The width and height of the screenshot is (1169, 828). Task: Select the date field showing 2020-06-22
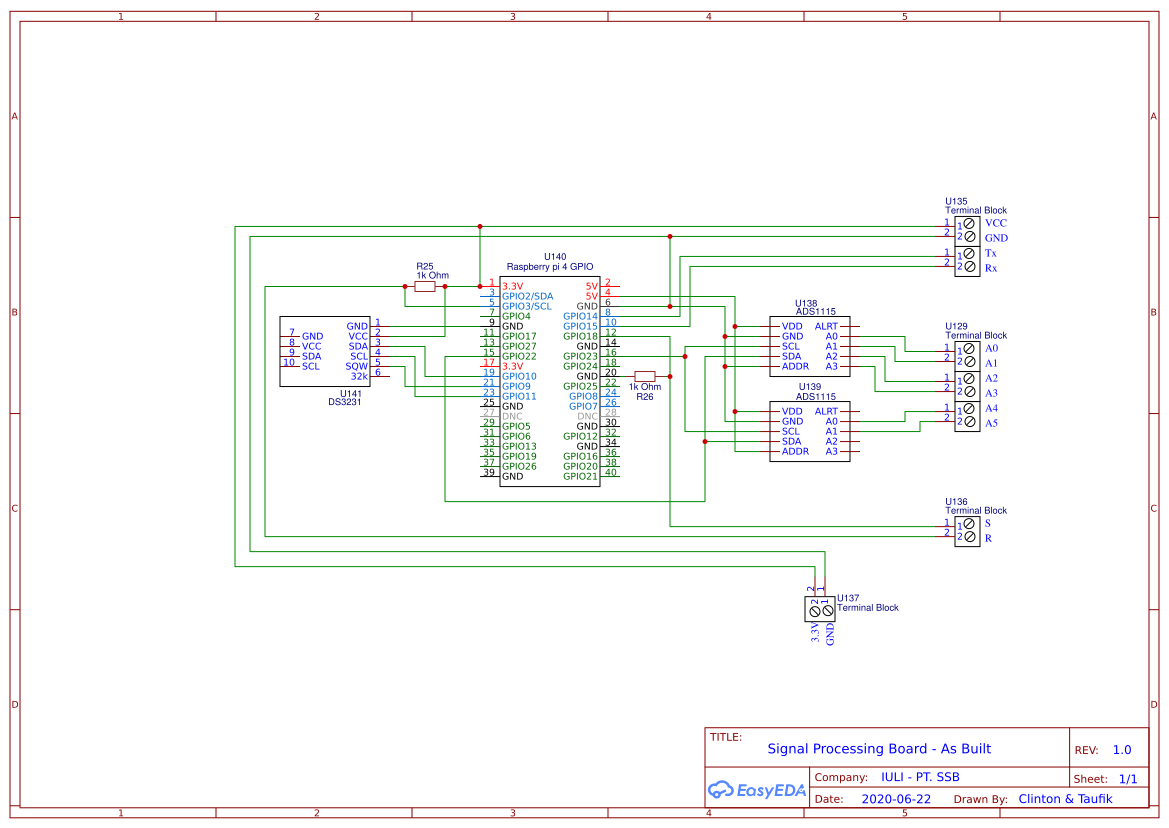coord(897,798)
